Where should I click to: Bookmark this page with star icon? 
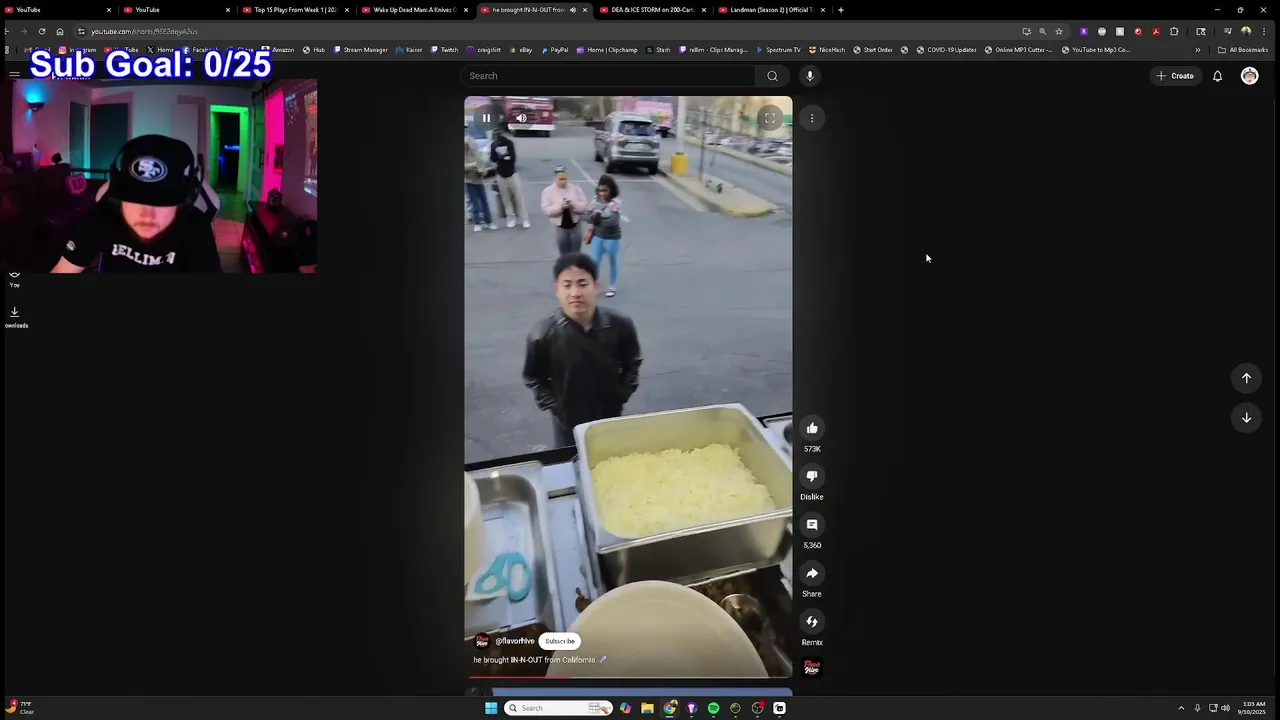click(x=1059, y=31)
